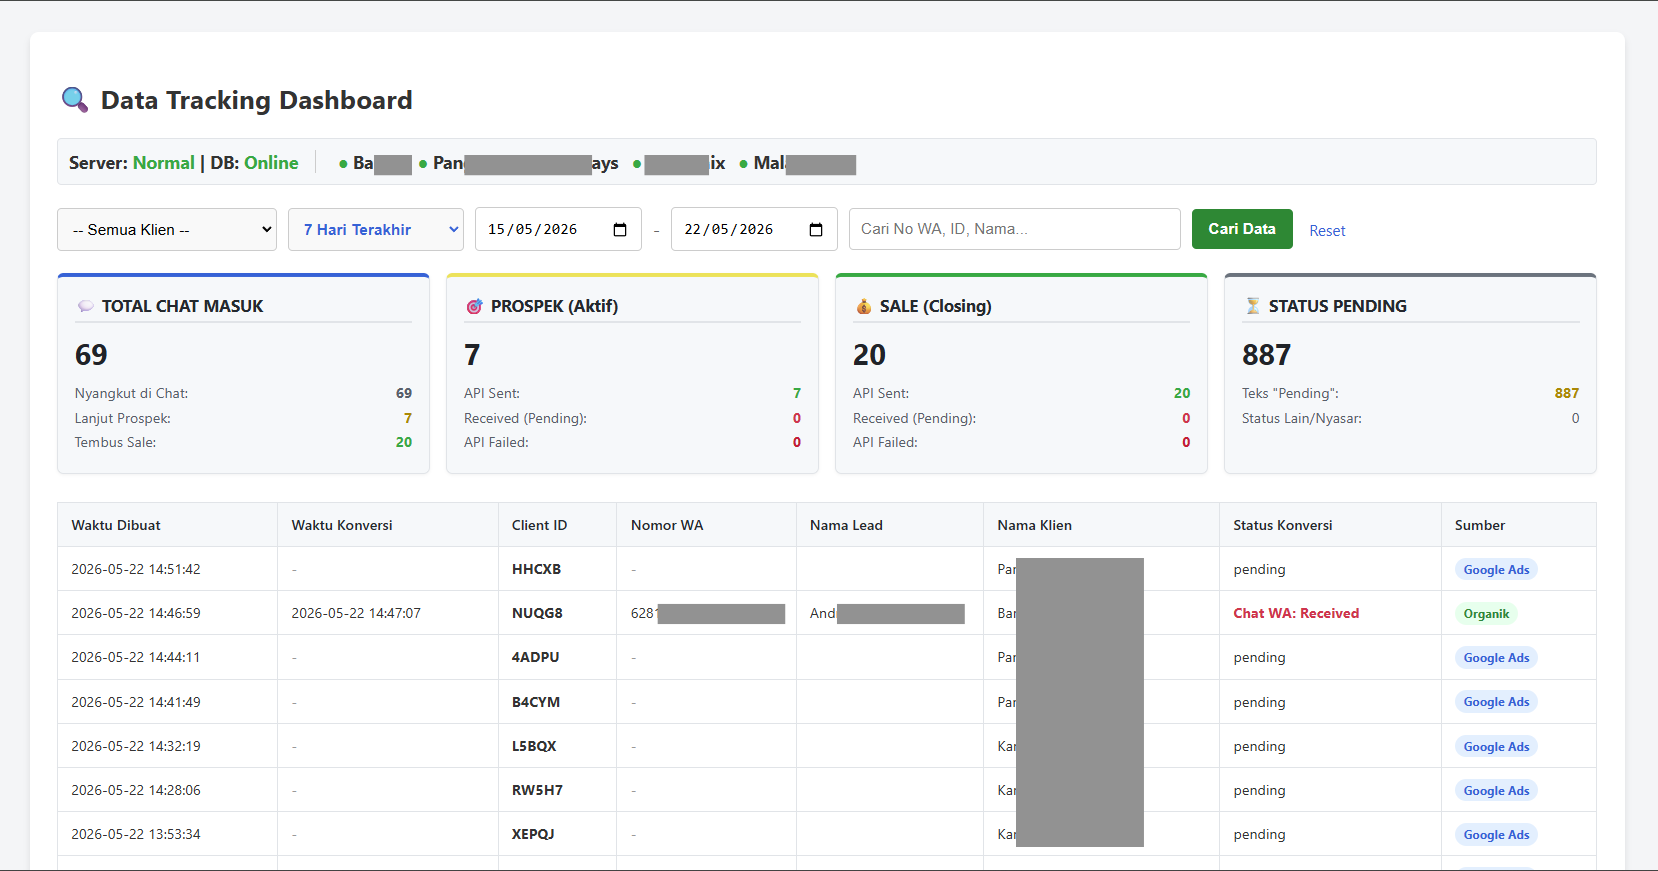Select client ID 4ADPU
Viewport: 1658px width, 871px height.
pos(535,657)
